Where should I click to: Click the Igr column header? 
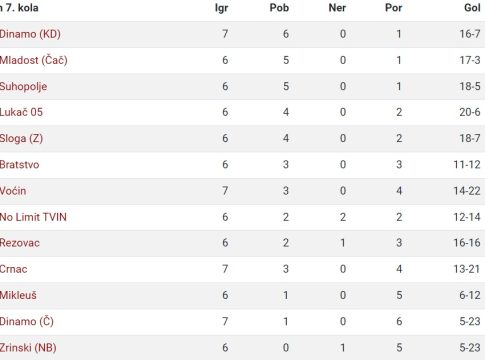222,8
